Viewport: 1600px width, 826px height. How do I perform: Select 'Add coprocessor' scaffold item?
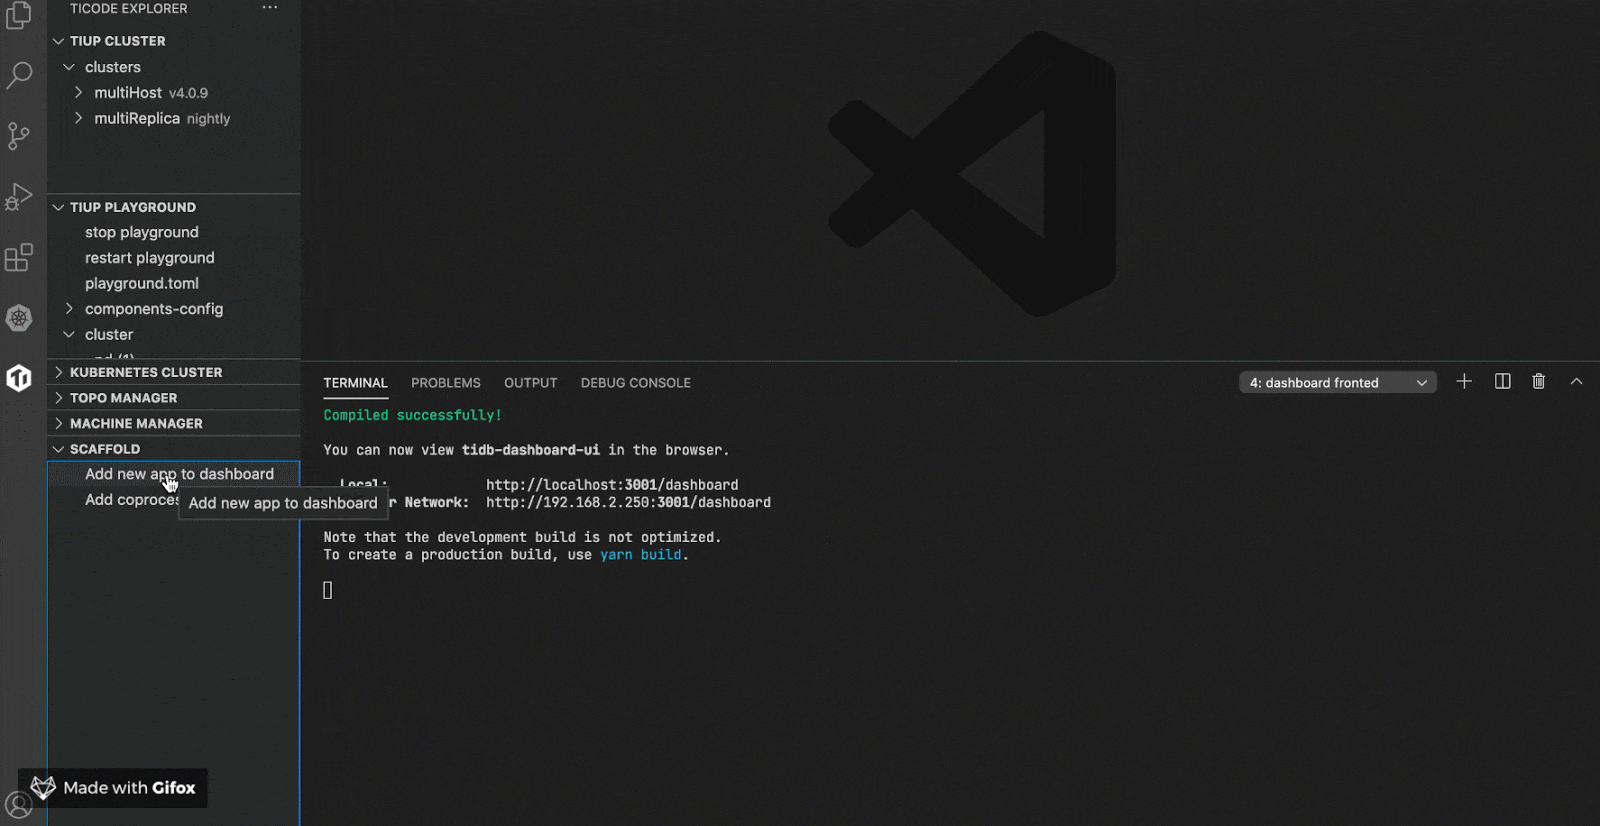(132, 500)
